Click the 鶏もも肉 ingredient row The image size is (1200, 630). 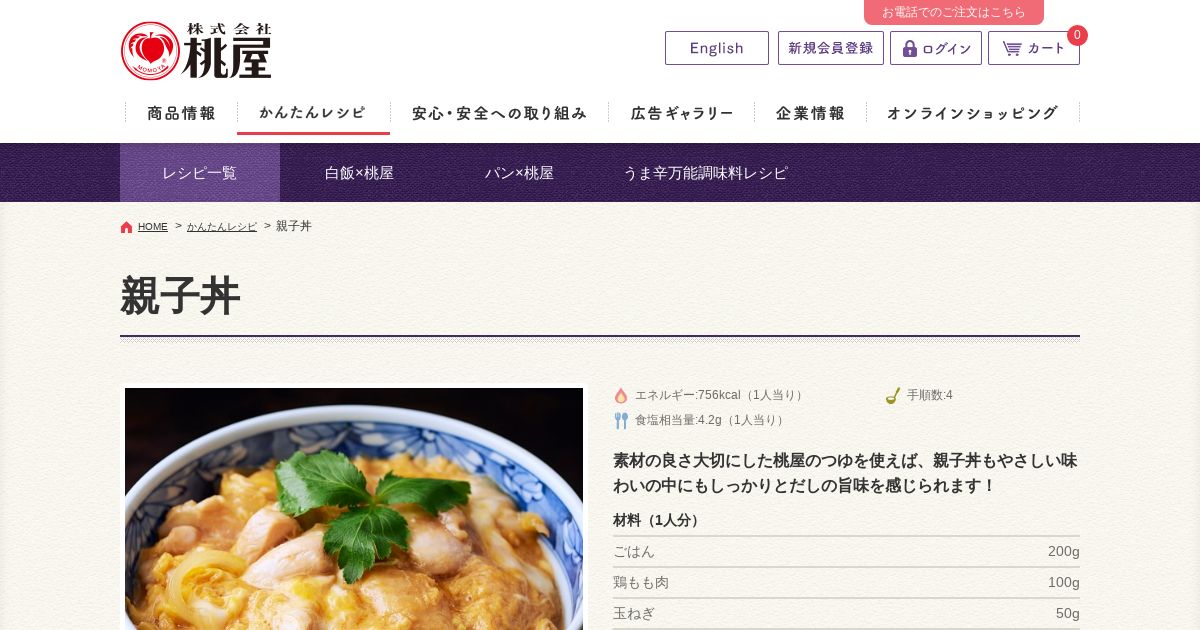(846, 583)
